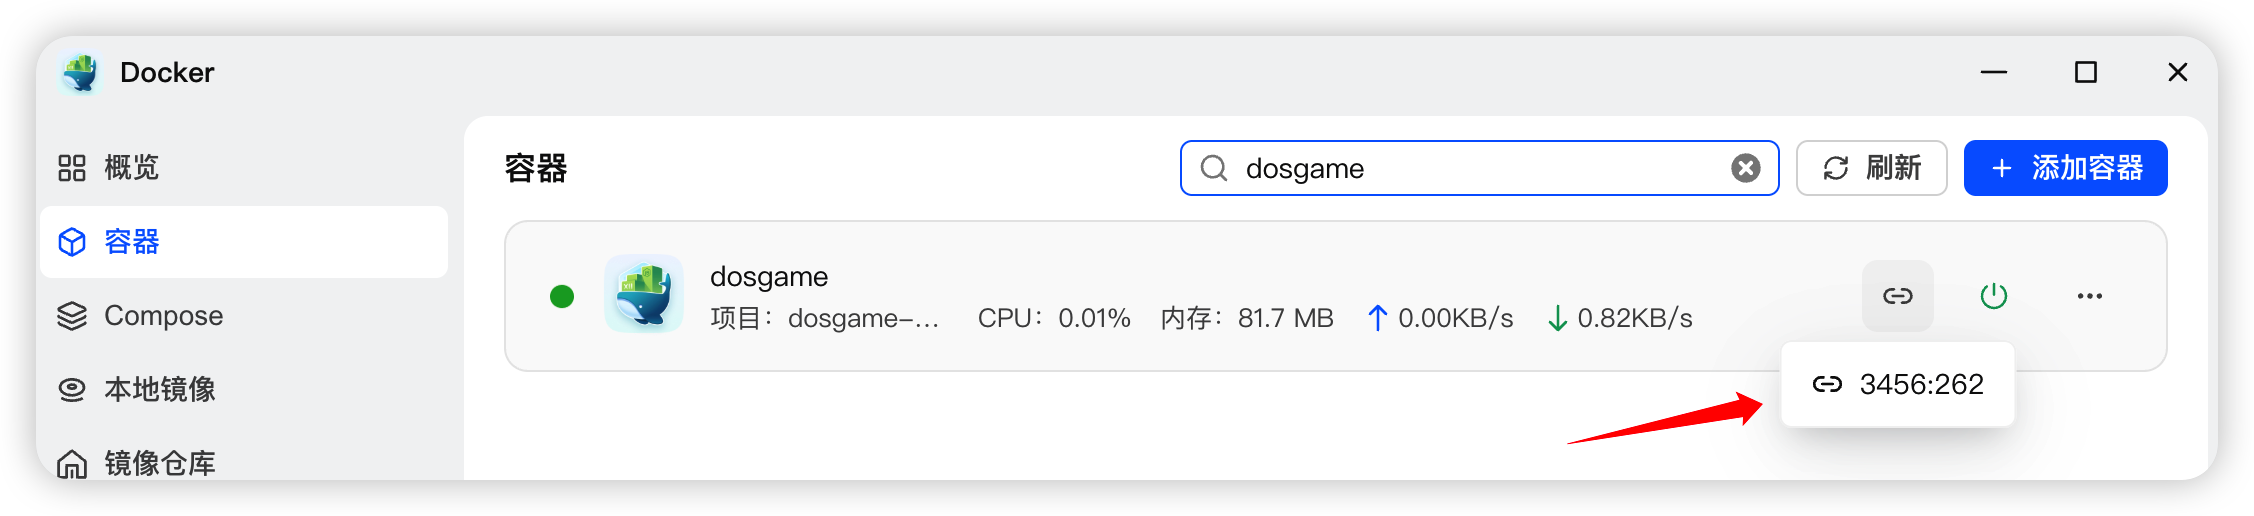Viewport: 2254px width, 516px height.
Task: Click the green running status dot
Action: [x=562, y=296]
